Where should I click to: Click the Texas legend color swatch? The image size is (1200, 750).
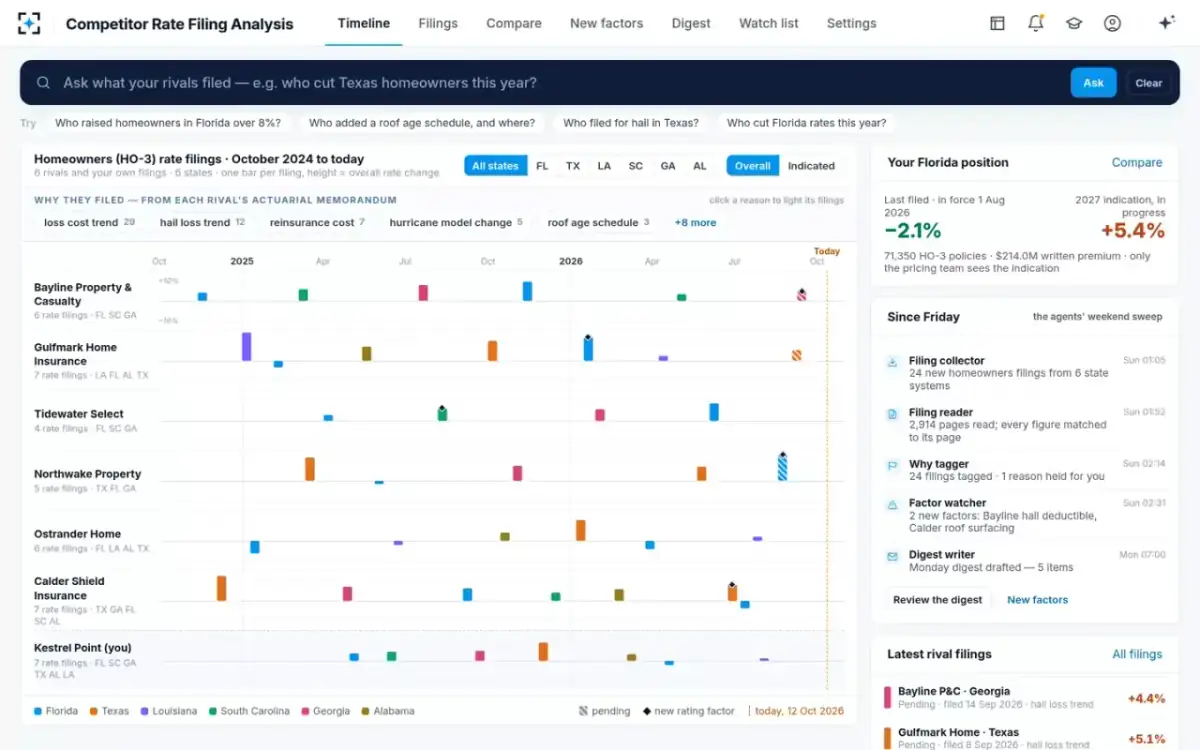click(x=93, y=711)
